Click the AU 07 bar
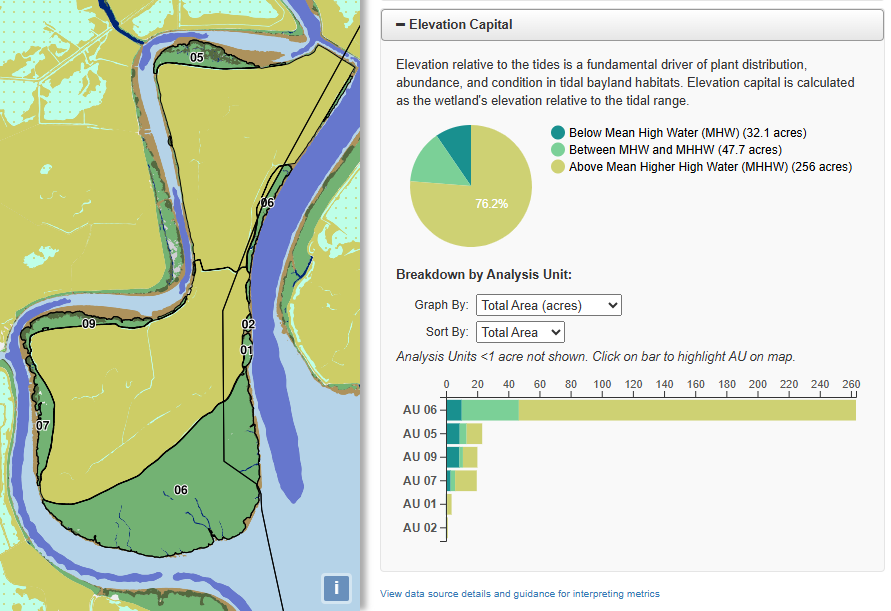The width and height of the screenshot is (891, 611). [461, 480]
